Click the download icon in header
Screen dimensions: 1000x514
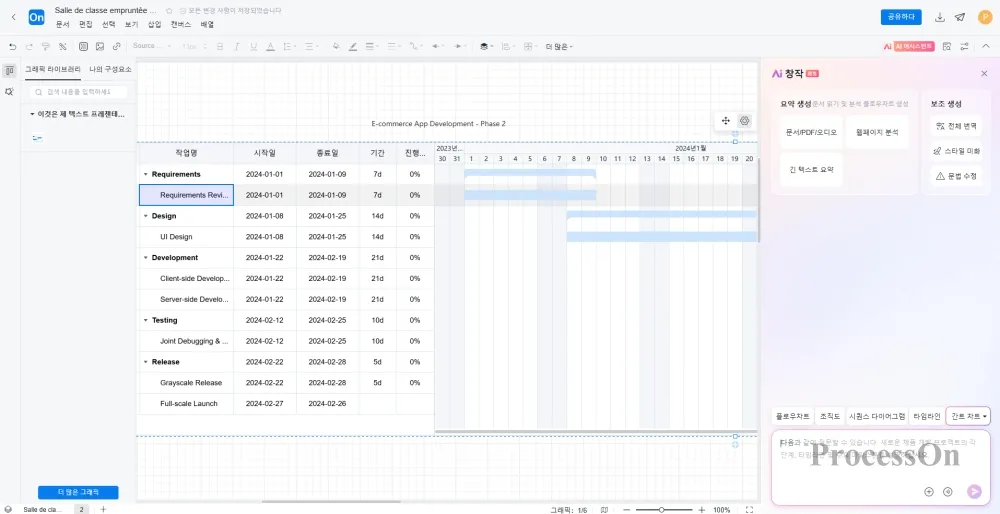(939, 17)
